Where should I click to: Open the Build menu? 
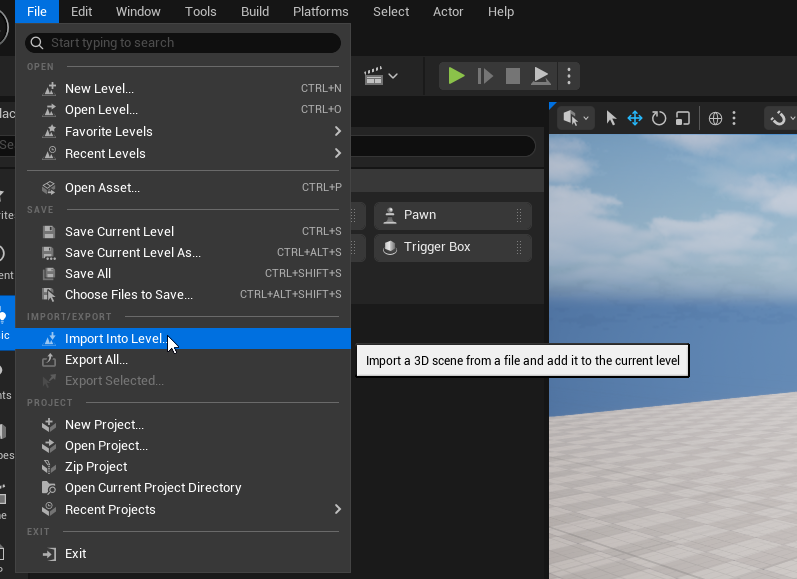pos(255,12)
